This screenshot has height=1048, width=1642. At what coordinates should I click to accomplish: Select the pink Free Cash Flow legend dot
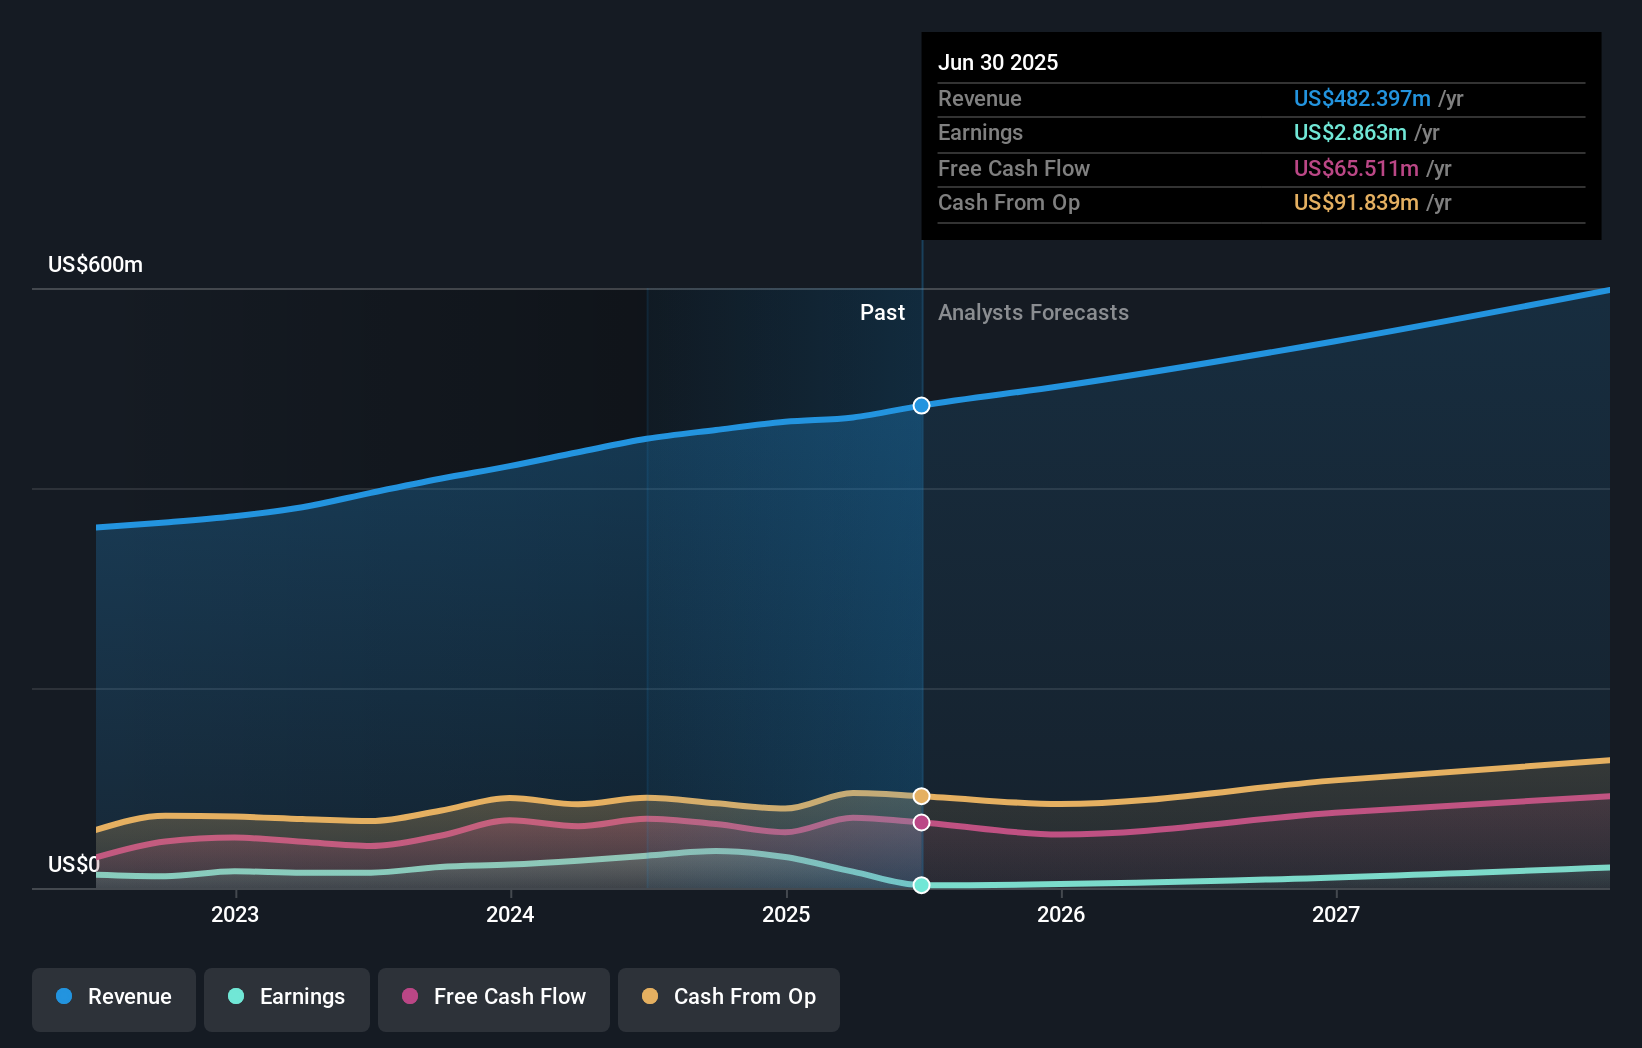(410, 997)
